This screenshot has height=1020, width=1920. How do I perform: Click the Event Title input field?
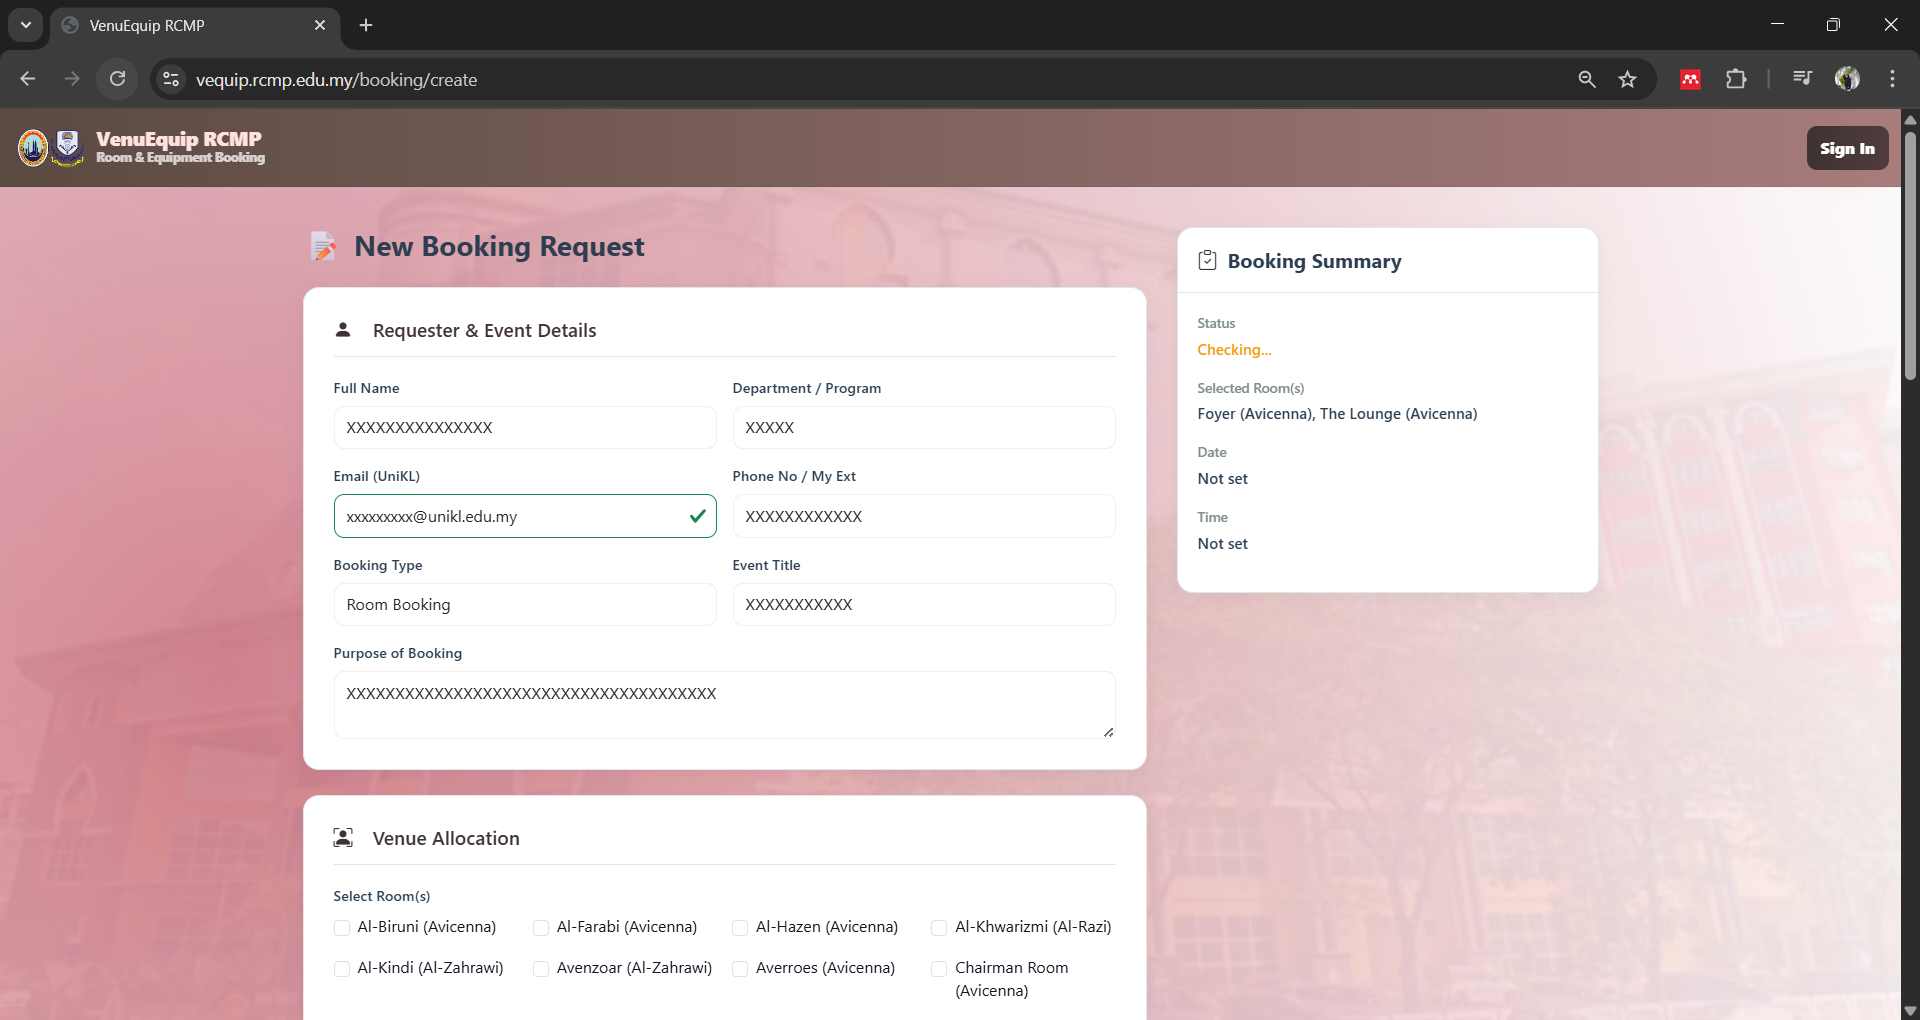tap(924, 604)
